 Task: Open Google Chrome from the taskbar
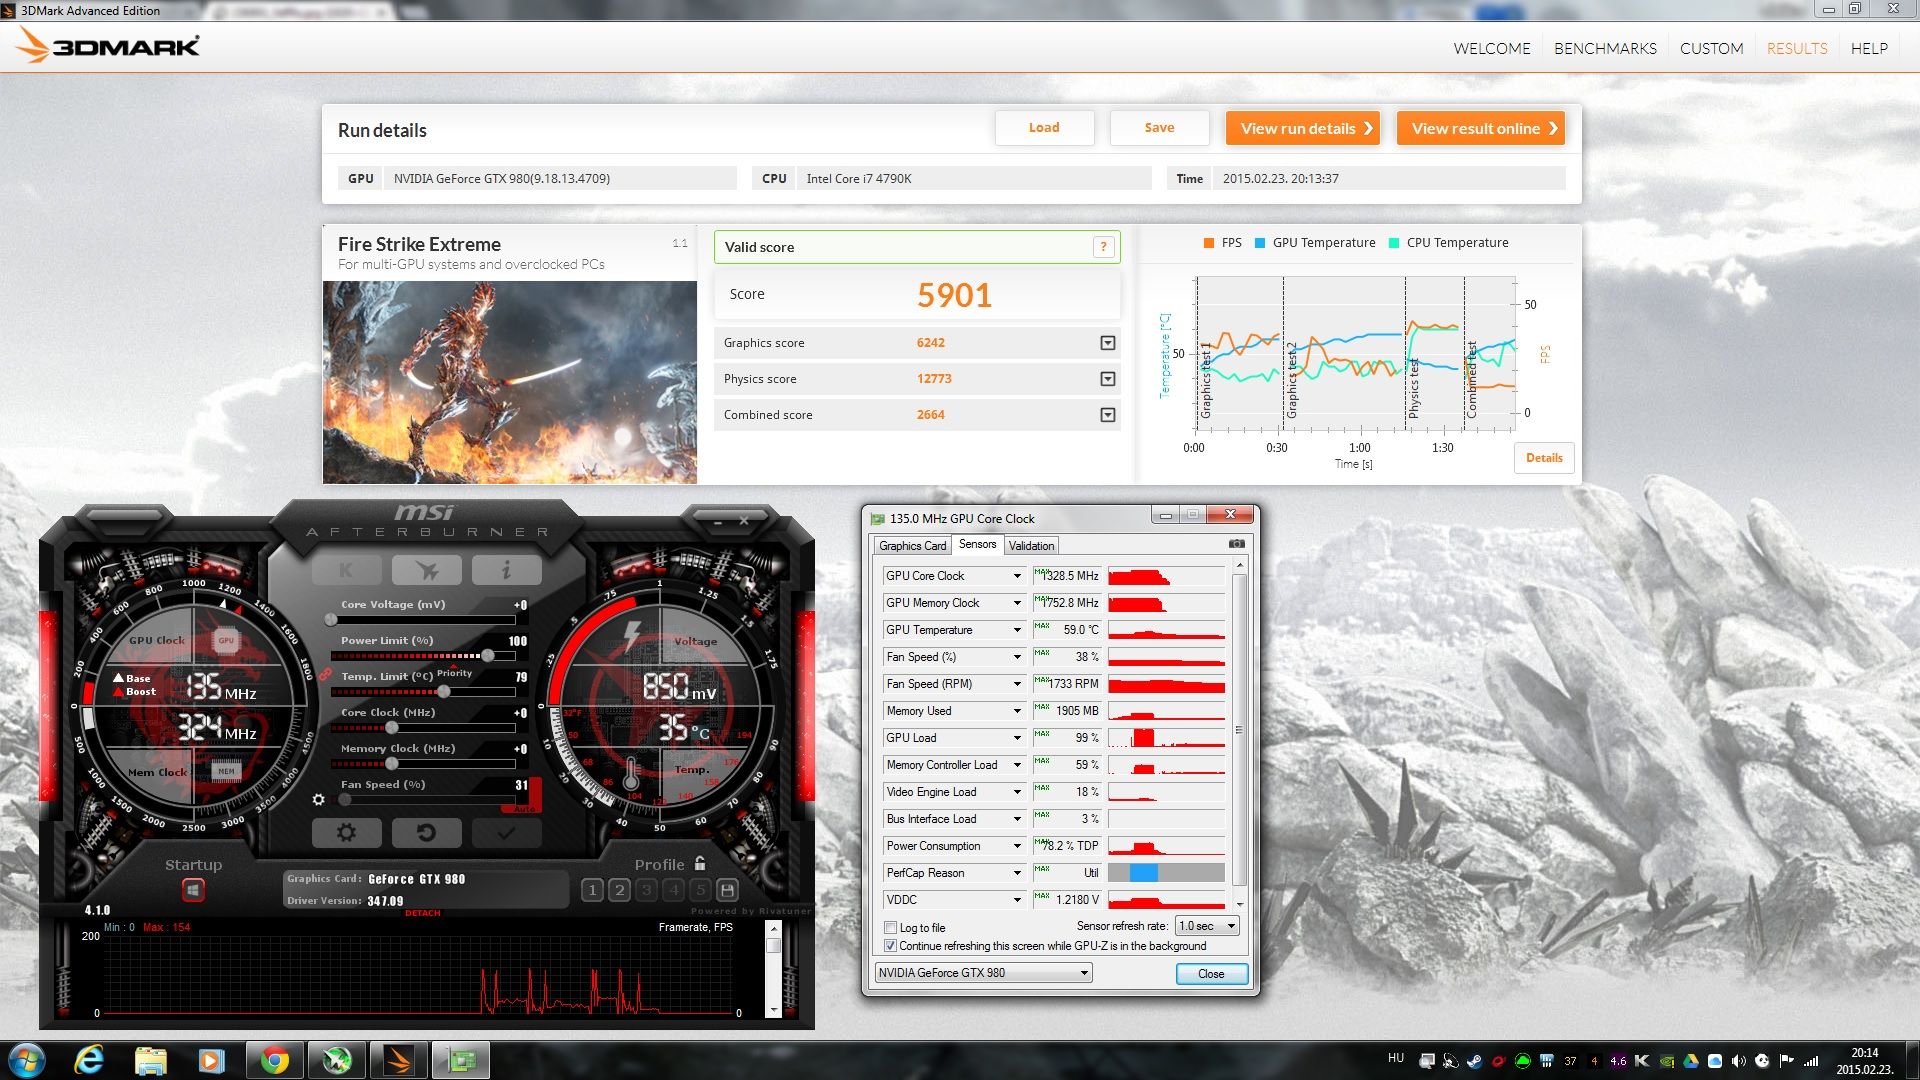click(274, 1060)
